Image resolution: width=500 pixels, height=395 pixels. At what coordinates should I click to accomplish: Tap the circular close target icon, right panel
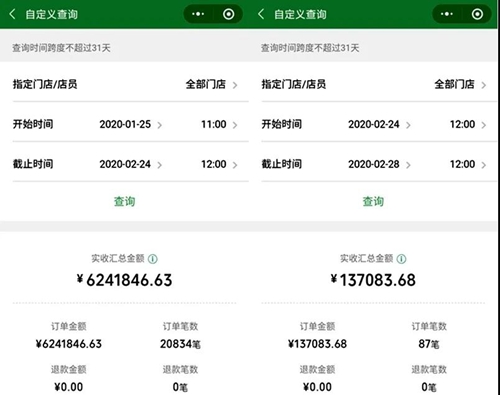pos(477,14)
